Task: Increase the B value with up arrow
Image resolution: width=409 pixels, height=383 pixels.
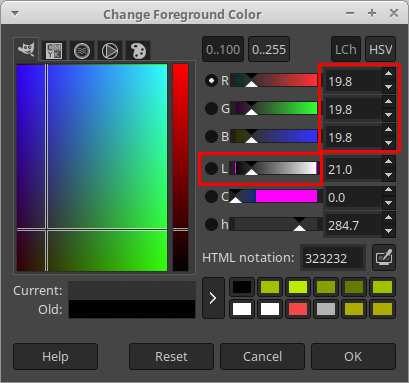Action: click(388, 130)
